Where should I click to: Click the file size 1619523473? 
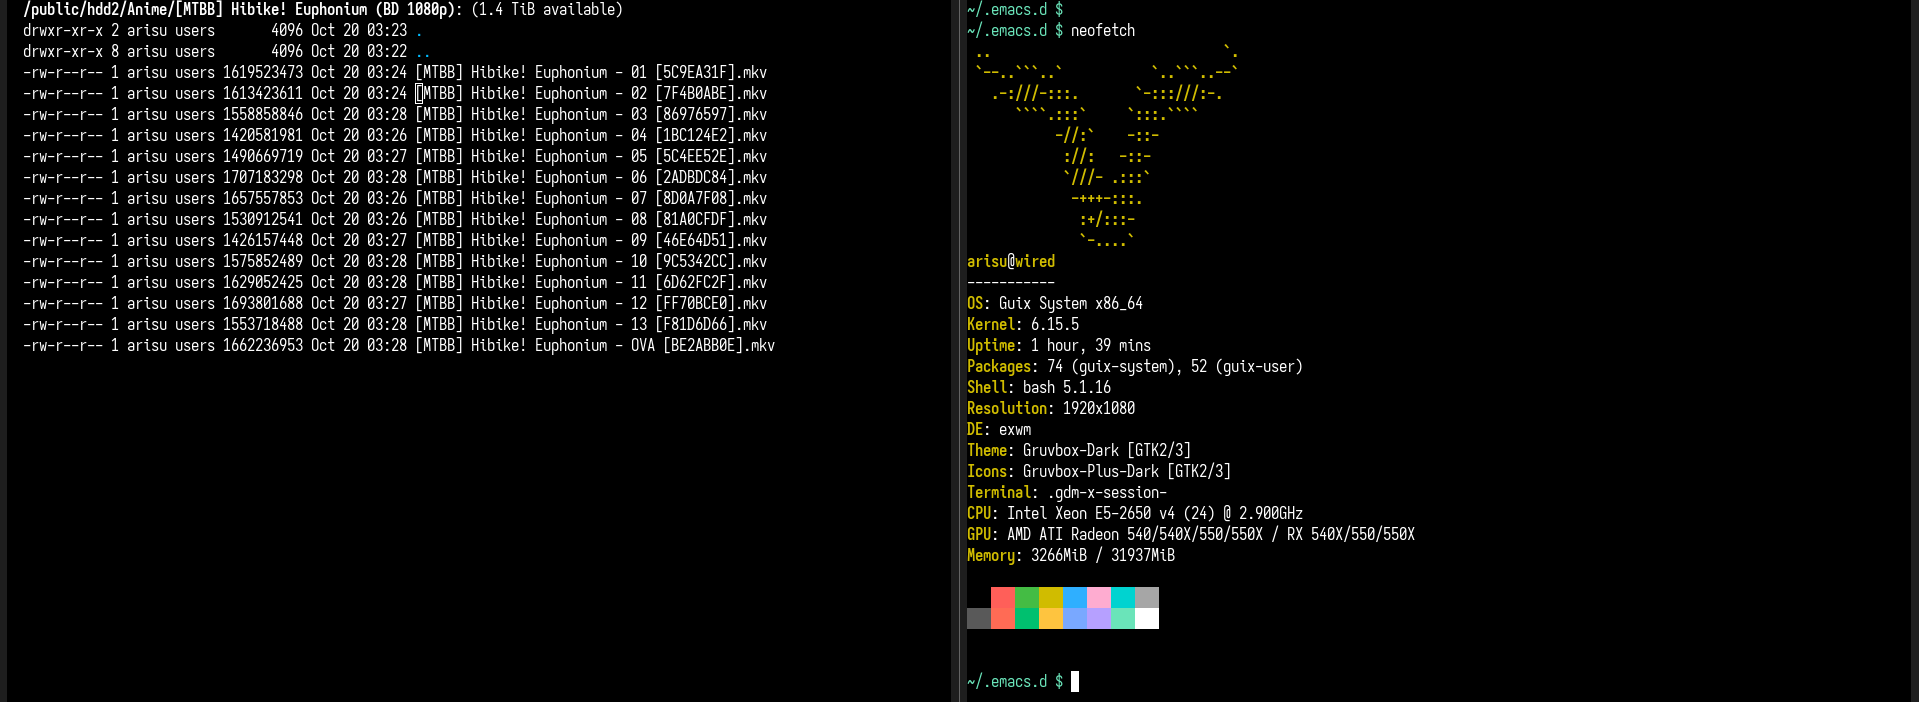[x=263, y=72]
